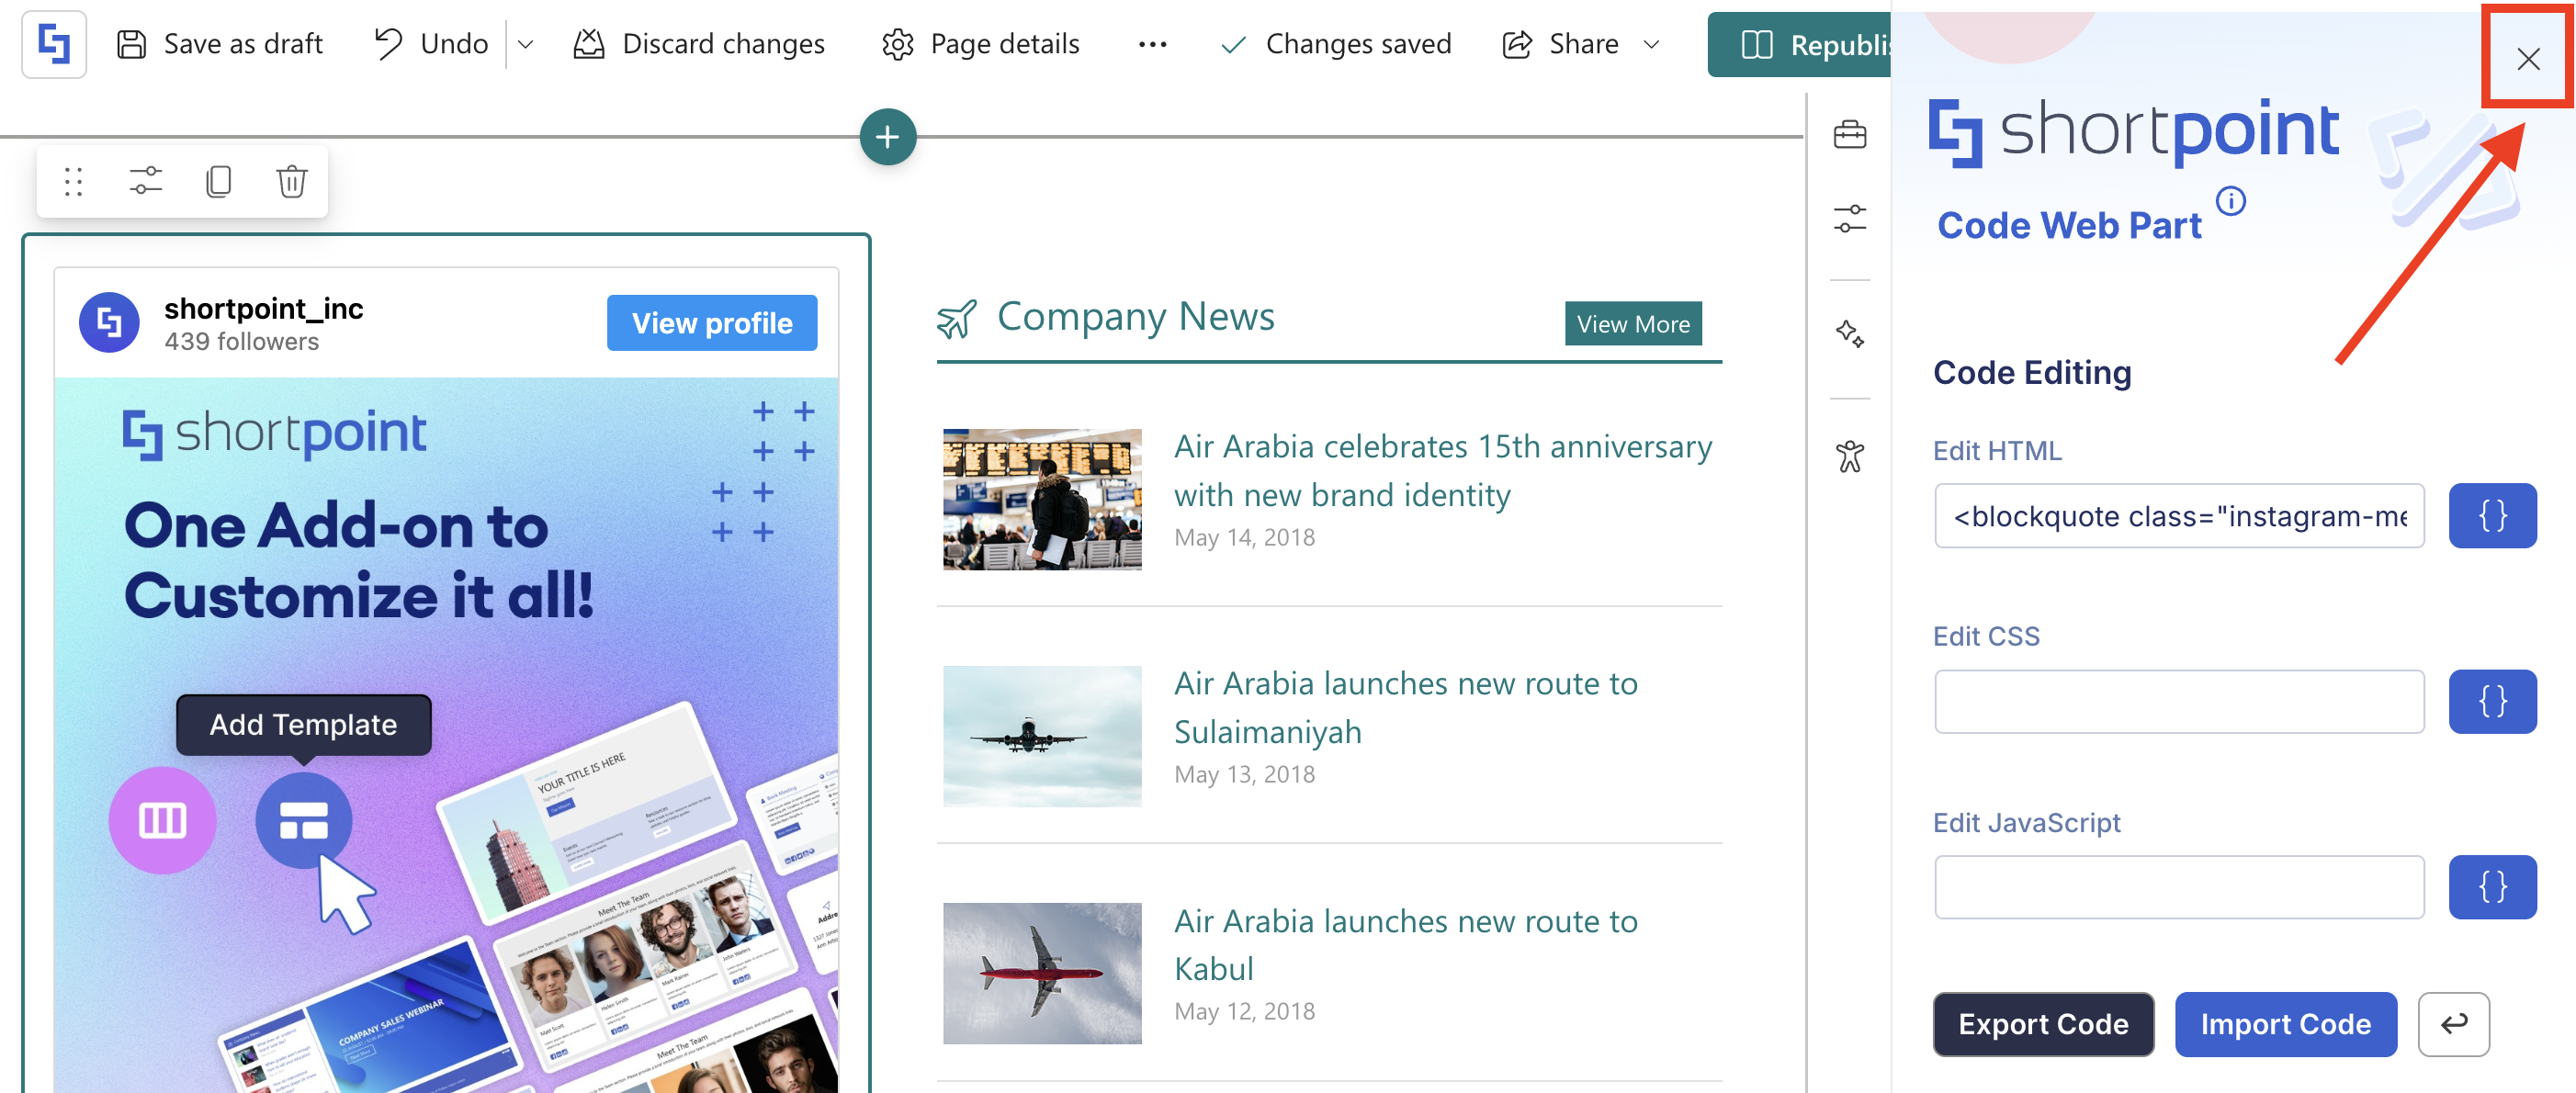Screen dimensions: 2576x1093
Task: Open the accessibility figure icon
Action: coord(1849,456)
